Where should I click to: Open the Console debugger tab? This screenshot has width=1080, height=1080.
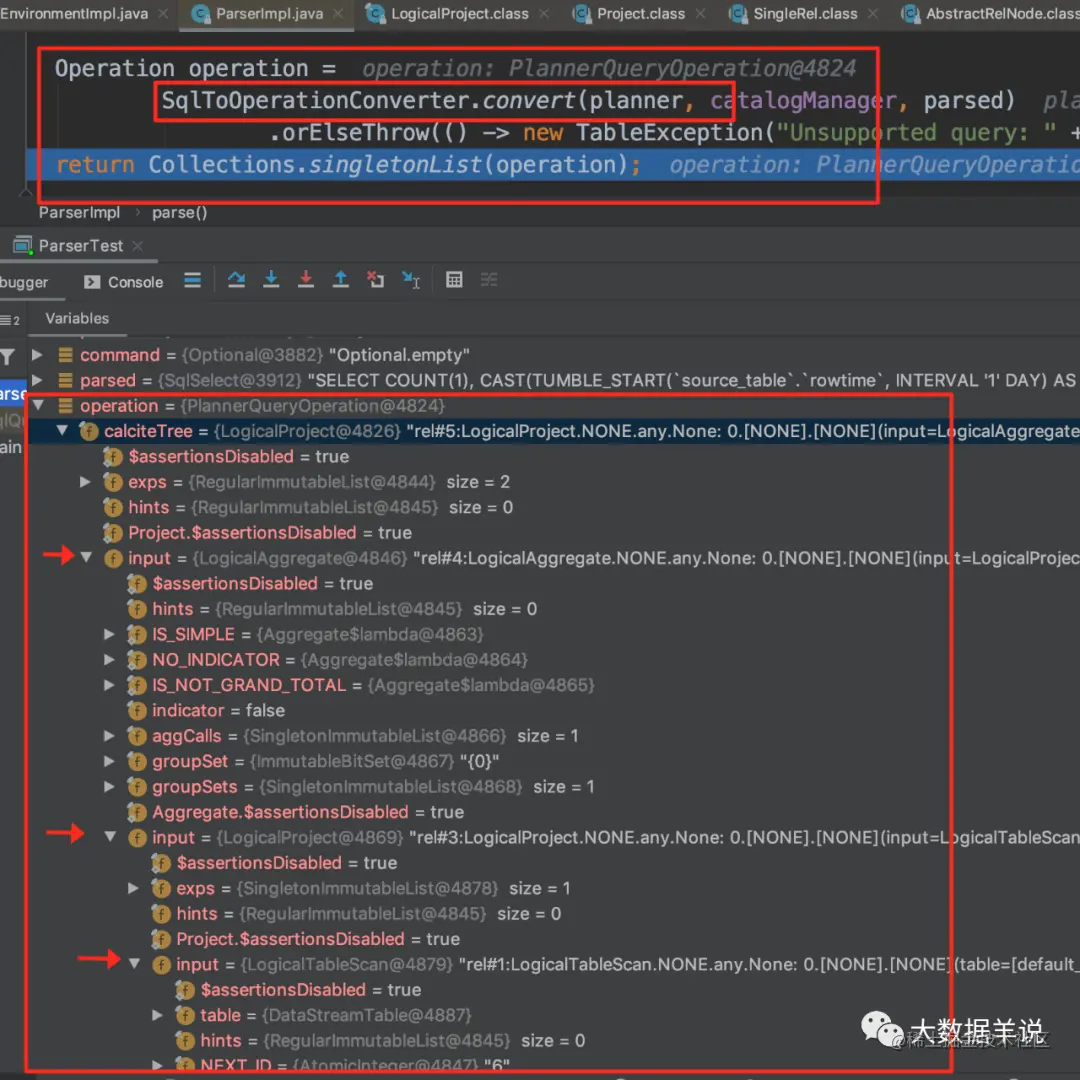click(125, 282)
